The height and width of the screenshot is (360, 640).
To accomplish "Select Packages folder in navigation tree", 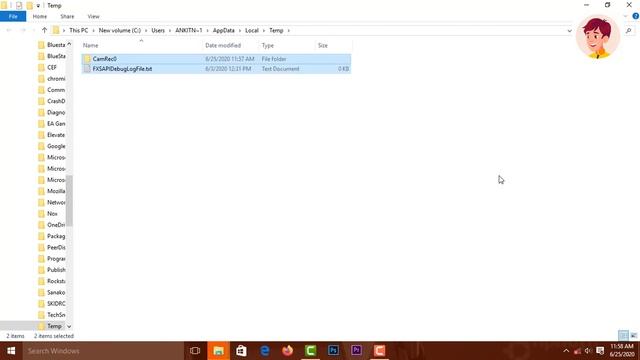I will click(52, 236).
